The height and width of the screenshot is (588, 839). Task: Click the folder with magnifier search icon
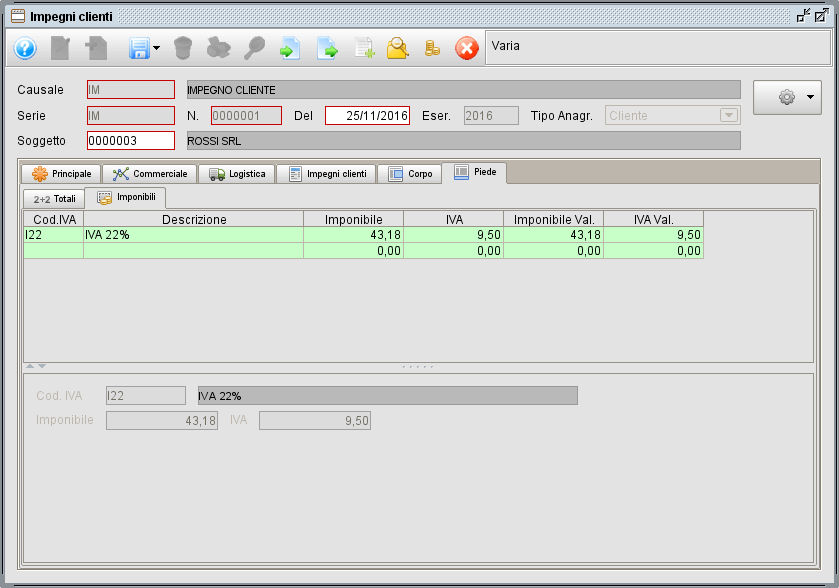[398, 48]
